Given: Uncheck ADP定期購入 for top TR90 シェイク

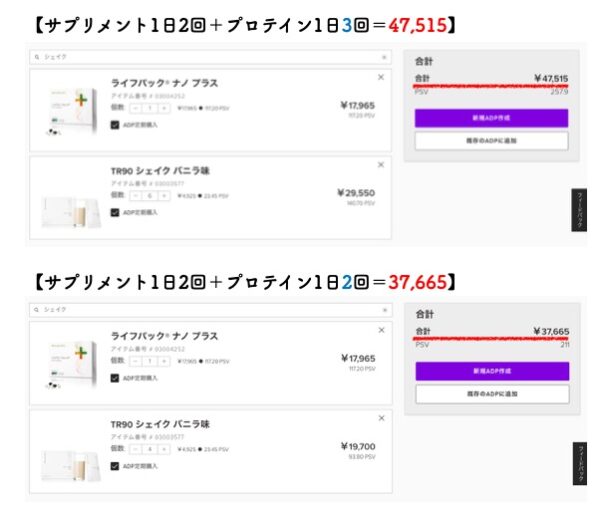Looking at the screenshot, I should 115,212.
